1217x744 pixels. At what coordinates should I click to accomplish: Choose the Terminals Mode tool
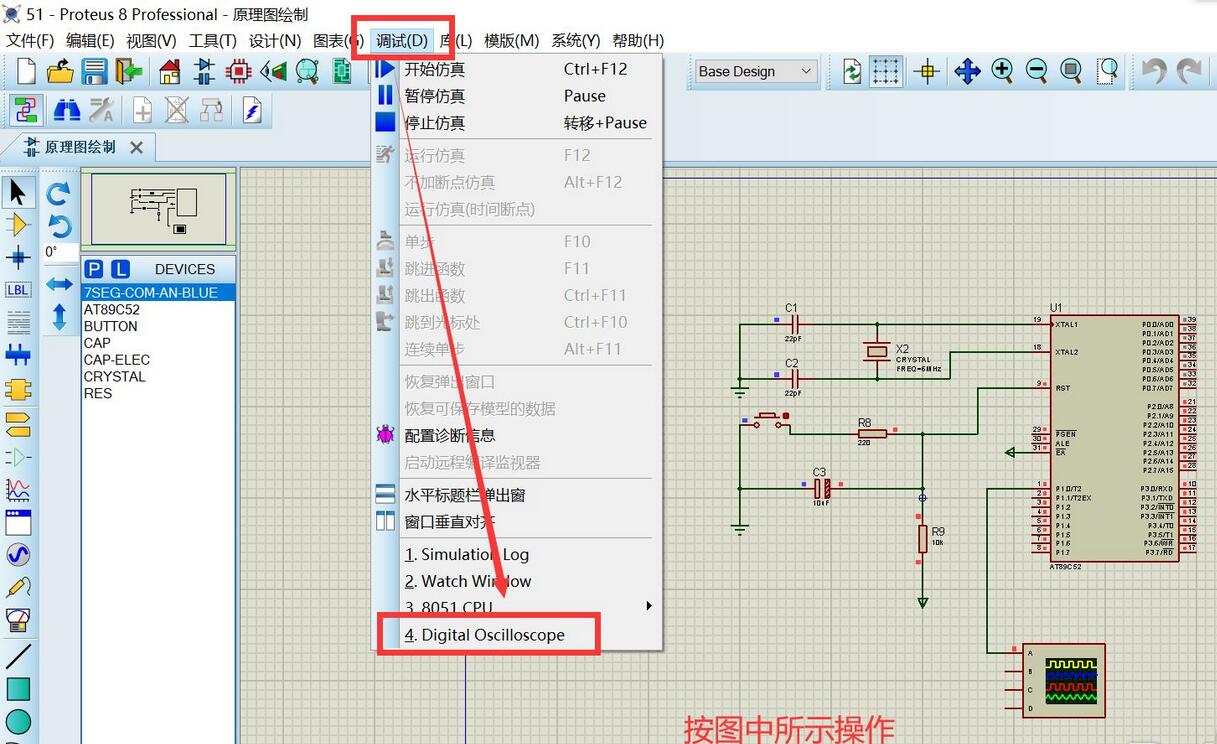pyautogui.click(x=18, y=423)
